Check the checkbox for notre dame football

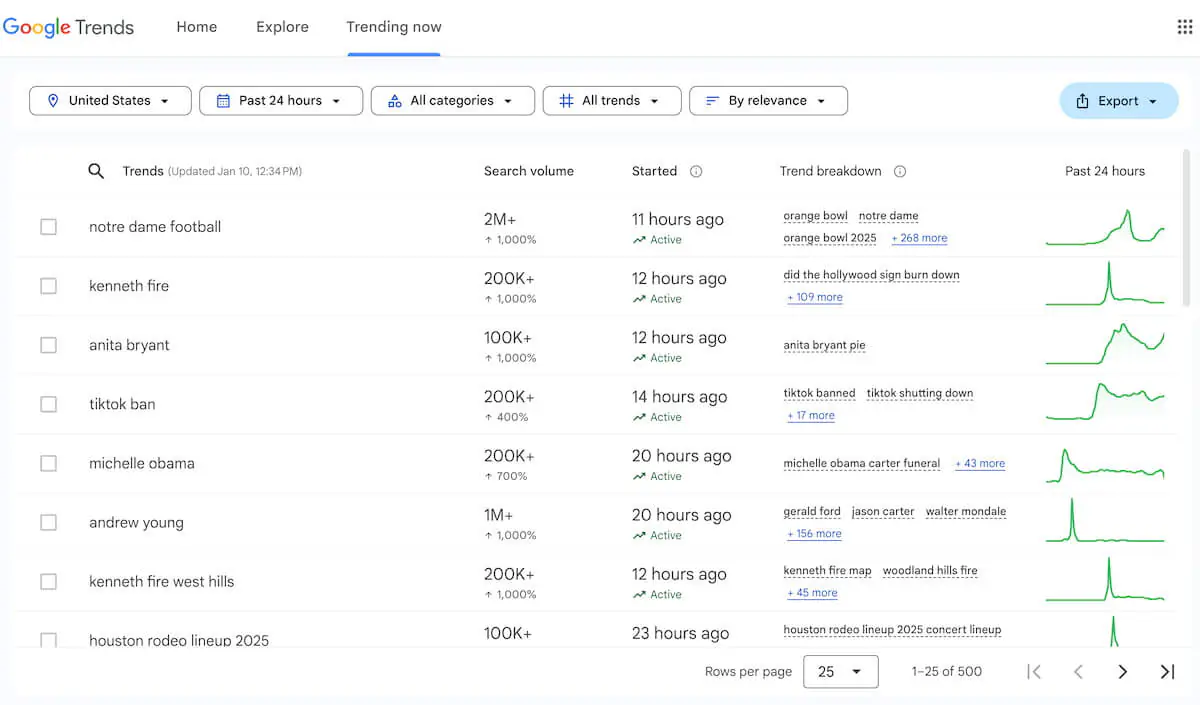pyautogui.click(x=48, y=227)
